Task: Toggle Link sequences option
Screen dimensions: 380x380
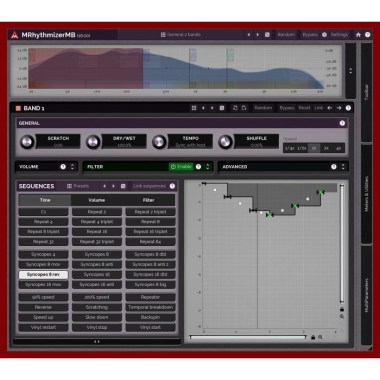Action: 149,186
